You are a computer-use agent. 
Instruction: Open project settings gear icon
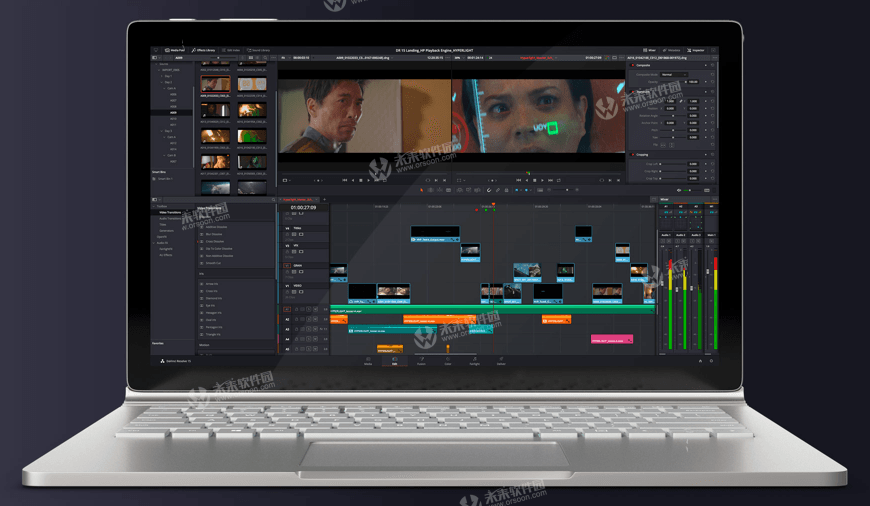point(711,361)
